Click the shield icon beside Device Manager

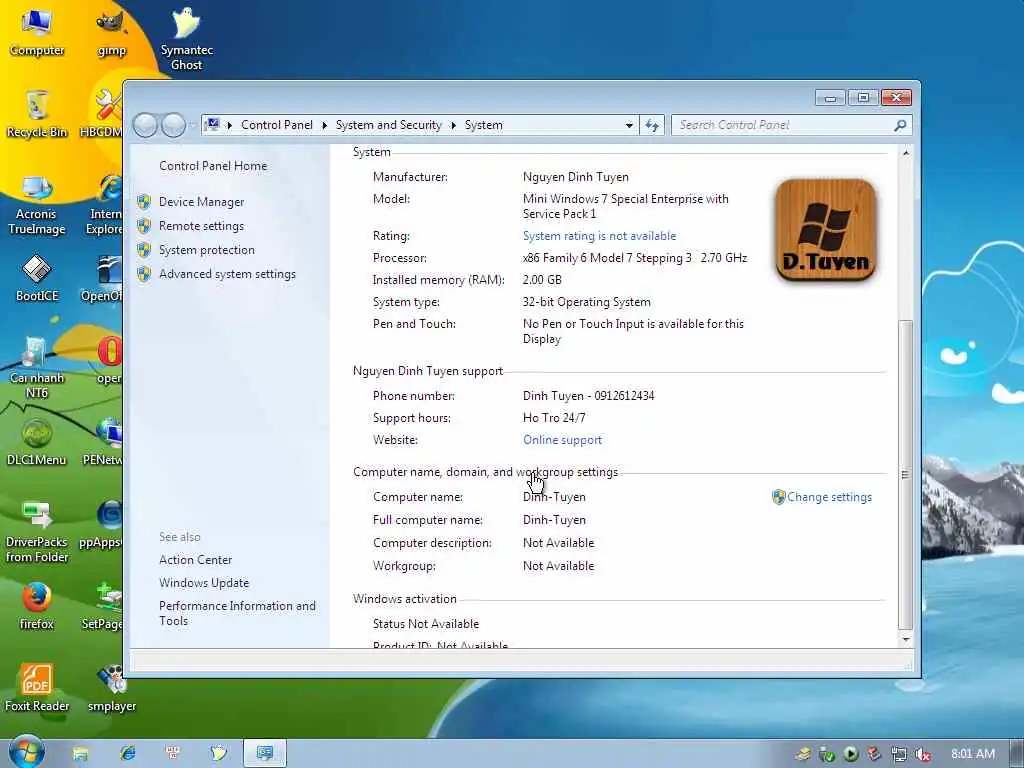pyautogui.click(x=144, y=202)
